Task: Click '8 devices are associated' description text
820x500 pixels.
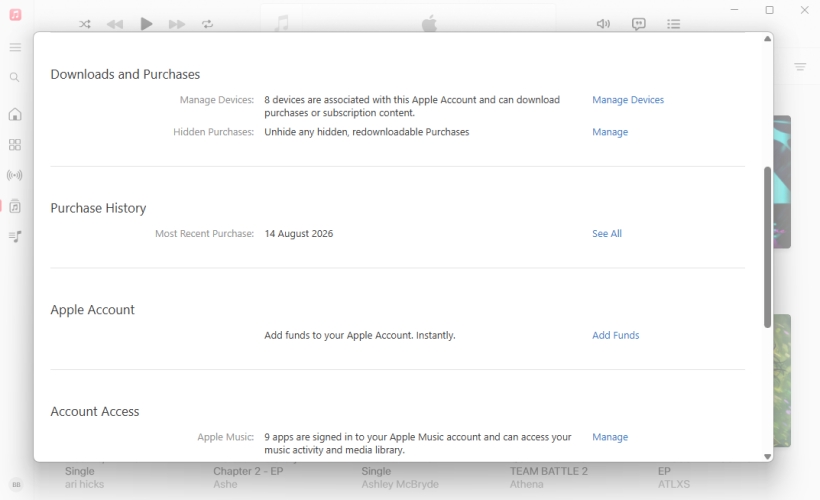Action: click(412, 106)
